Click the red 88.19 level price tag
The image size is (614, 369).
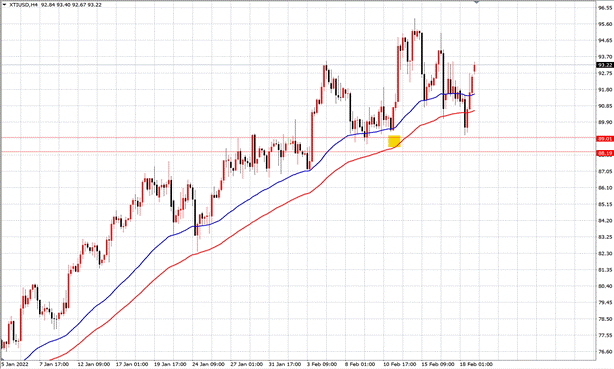point(605,153)
